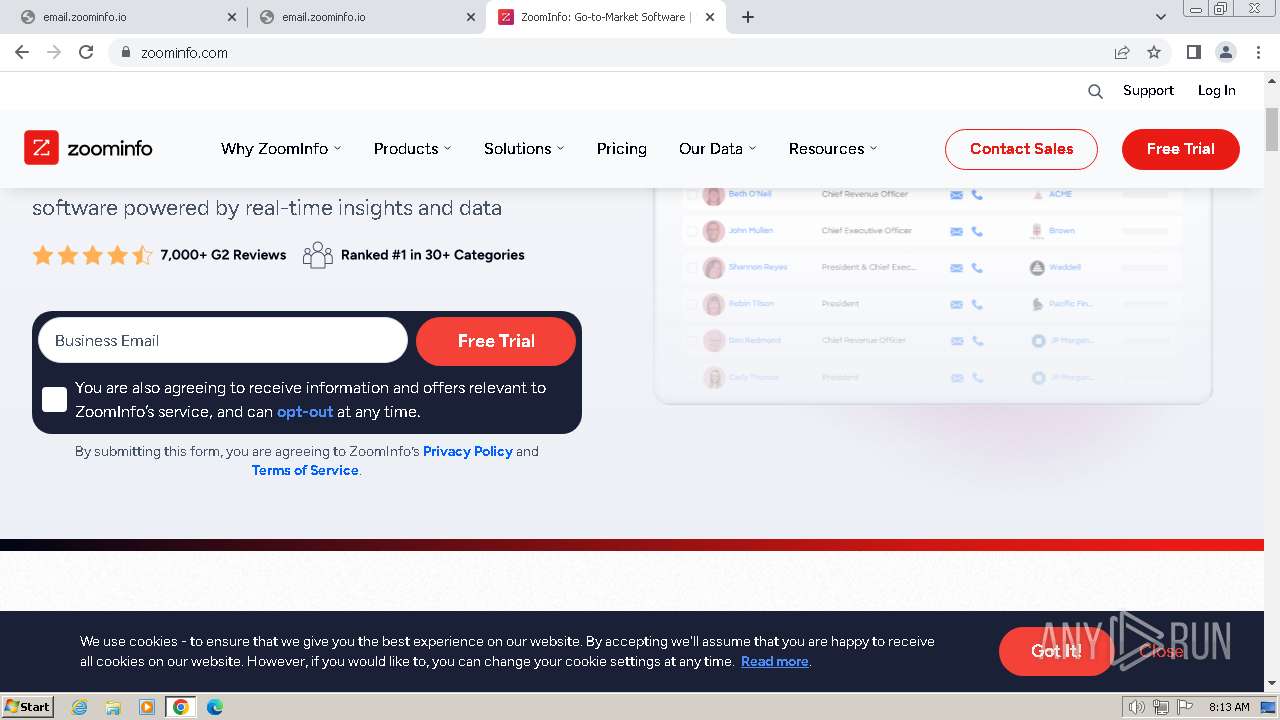
Task: Launch media player from the taskbar
Action: tap(147, 707)
